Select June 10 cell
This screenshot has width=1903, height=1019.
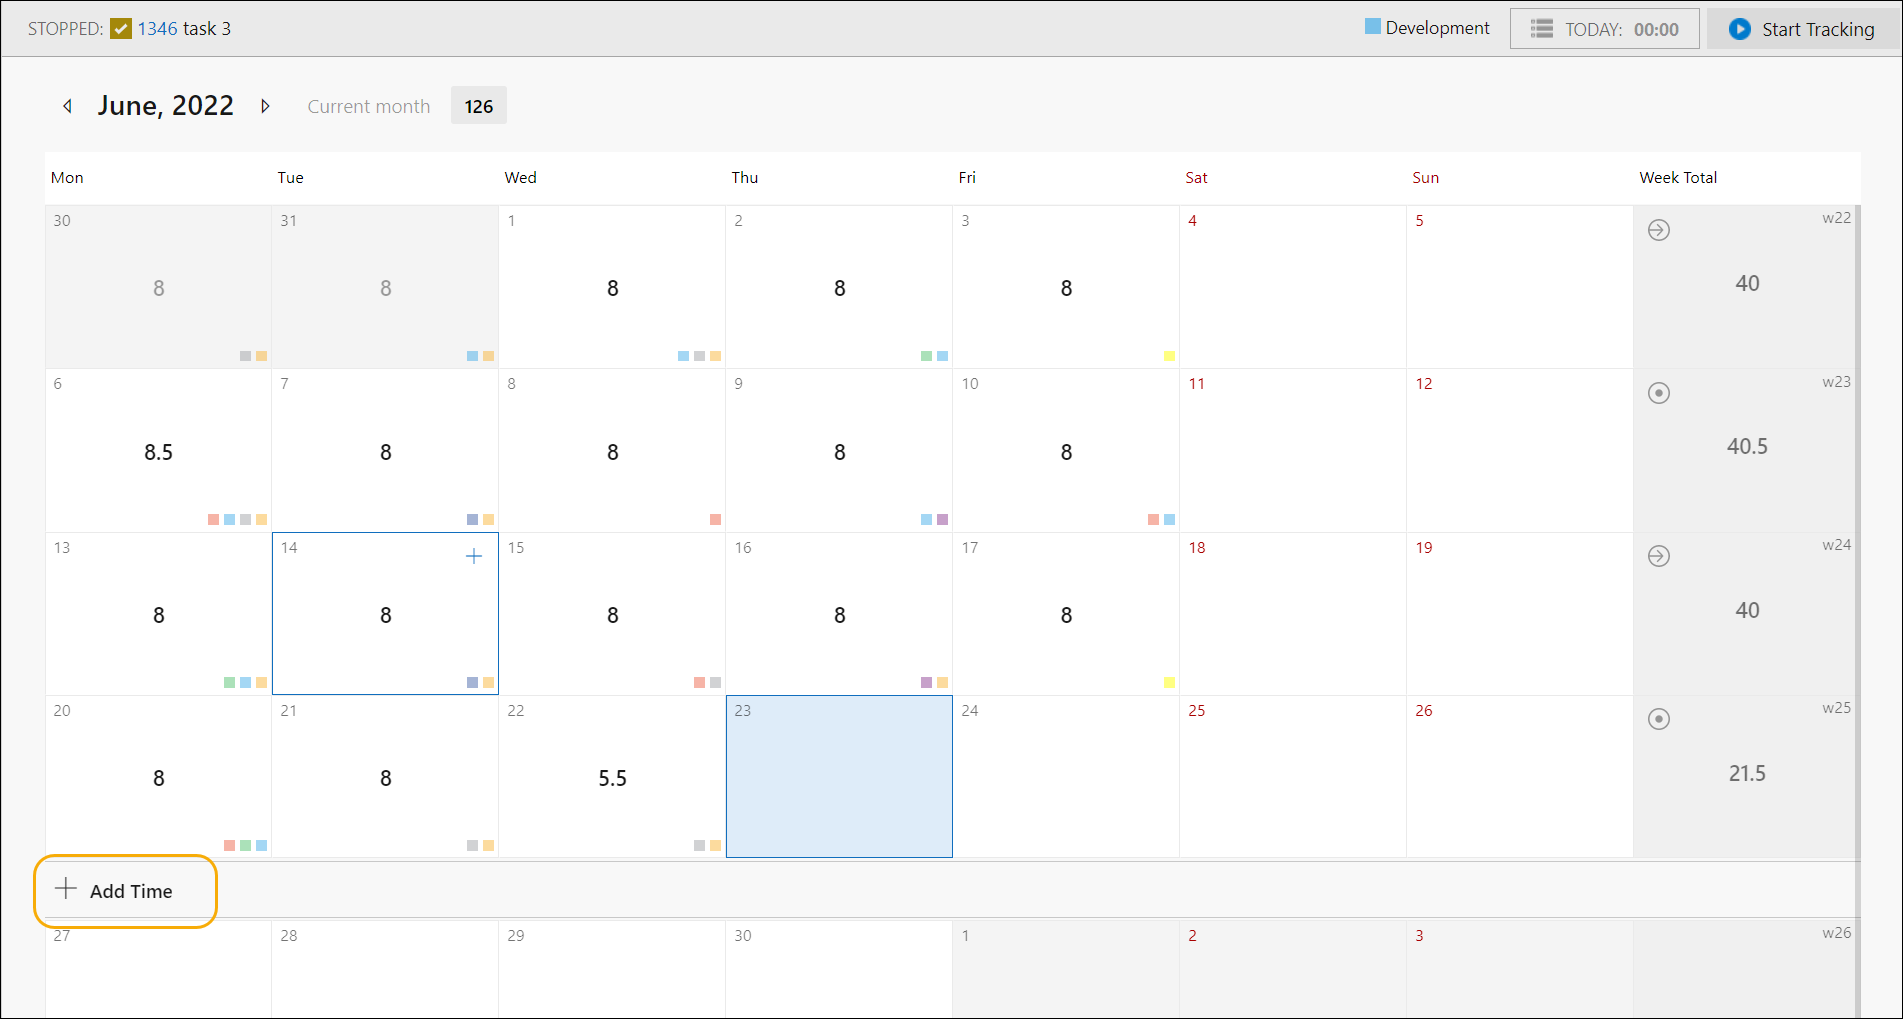pyautogui.click(x=1066, y=451)
